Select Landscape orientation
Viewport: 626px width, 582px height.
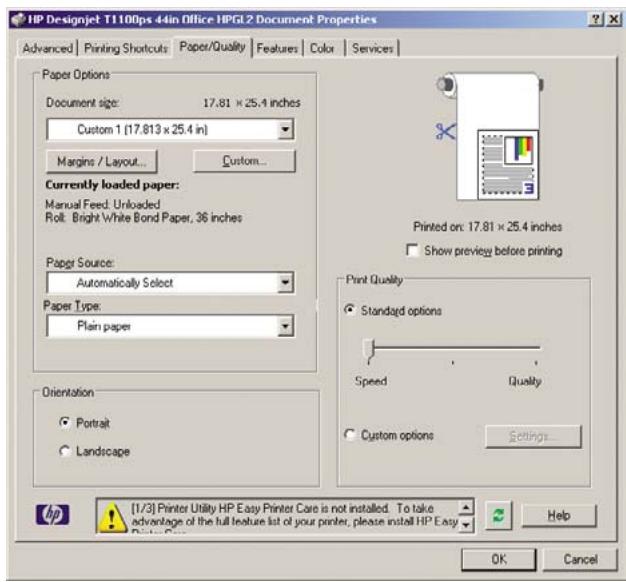(x=64, y=451)
